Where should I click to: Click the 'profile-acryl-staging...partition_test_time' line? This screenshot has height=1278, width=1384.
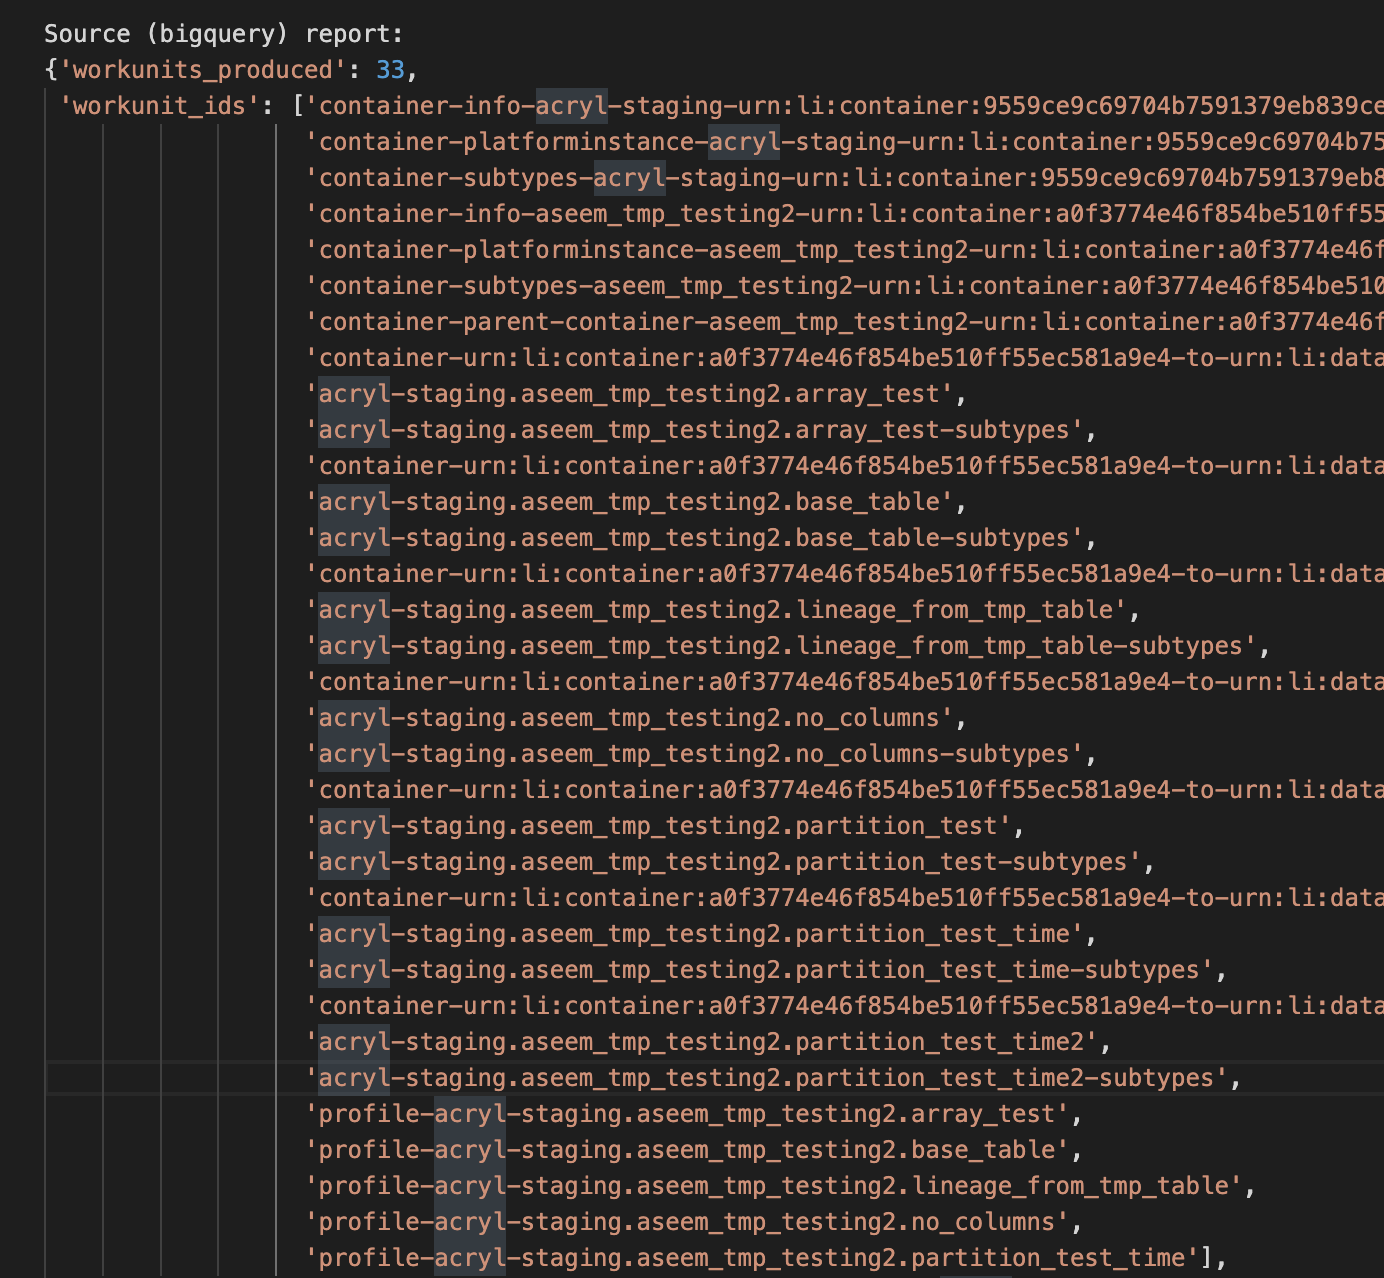pos(766,1258)
